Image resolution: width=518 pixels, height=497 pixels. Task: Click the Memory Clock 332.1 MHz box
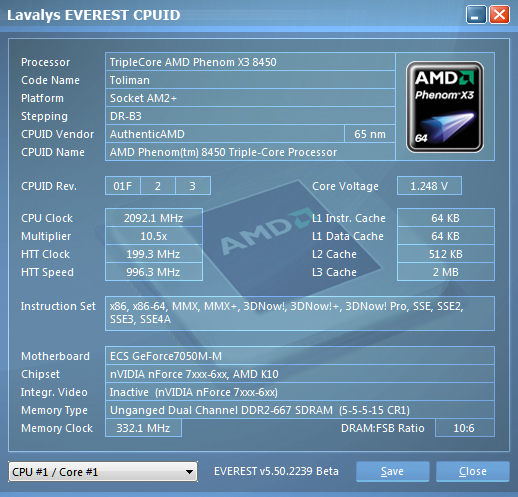[143, 428]
